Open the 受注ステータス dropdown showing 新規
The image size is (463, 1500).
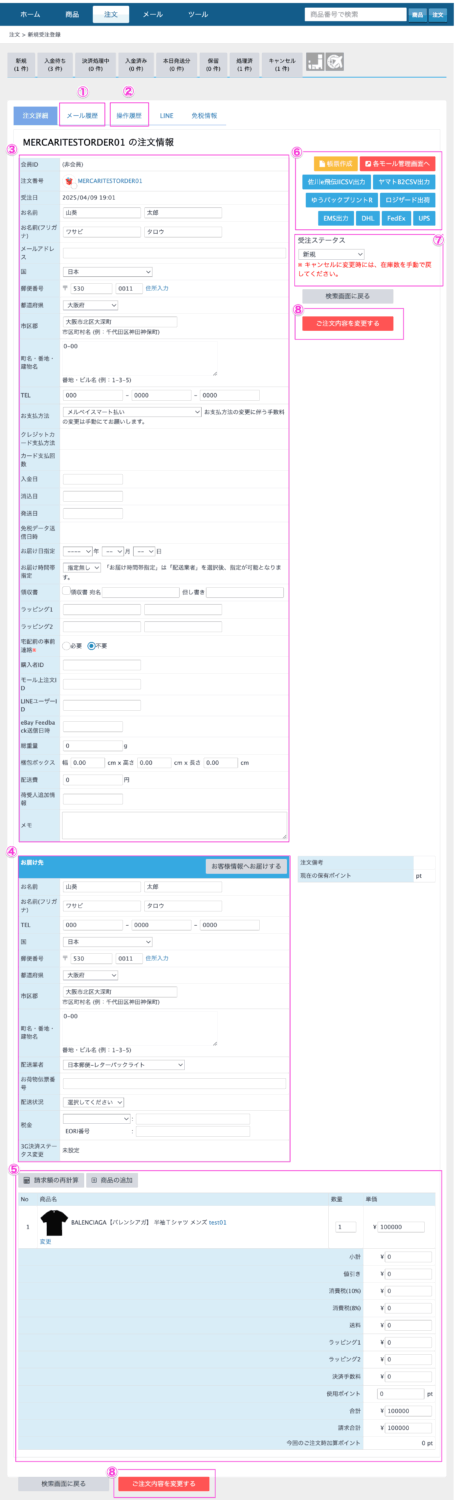(332, 255)
